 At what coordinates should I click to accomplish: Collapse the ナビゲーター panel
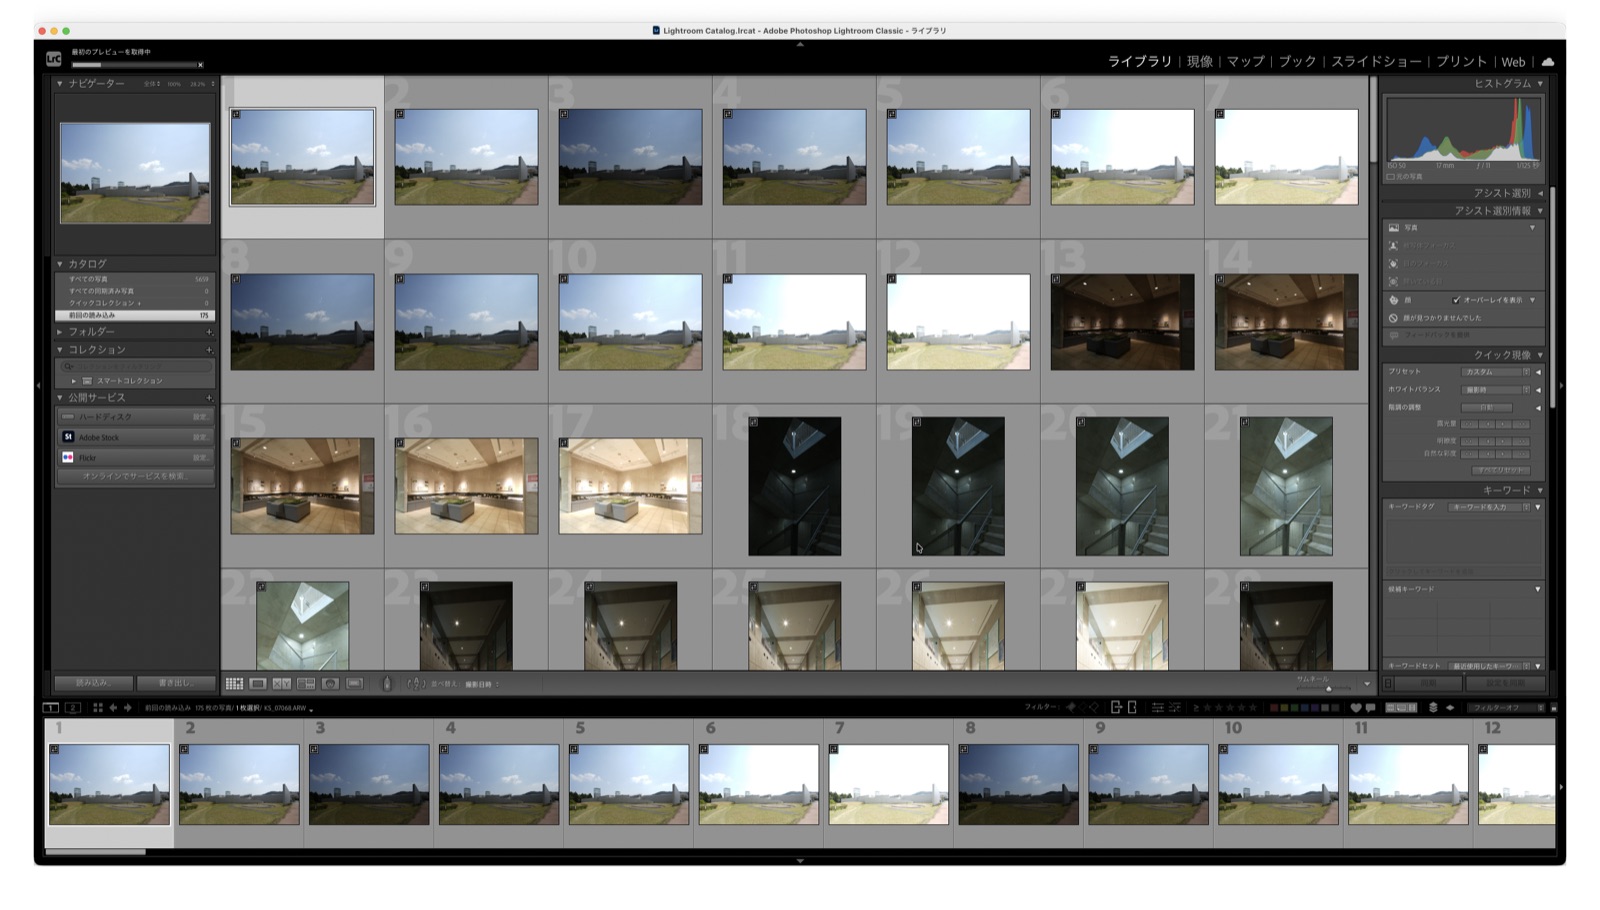point(60,84)
